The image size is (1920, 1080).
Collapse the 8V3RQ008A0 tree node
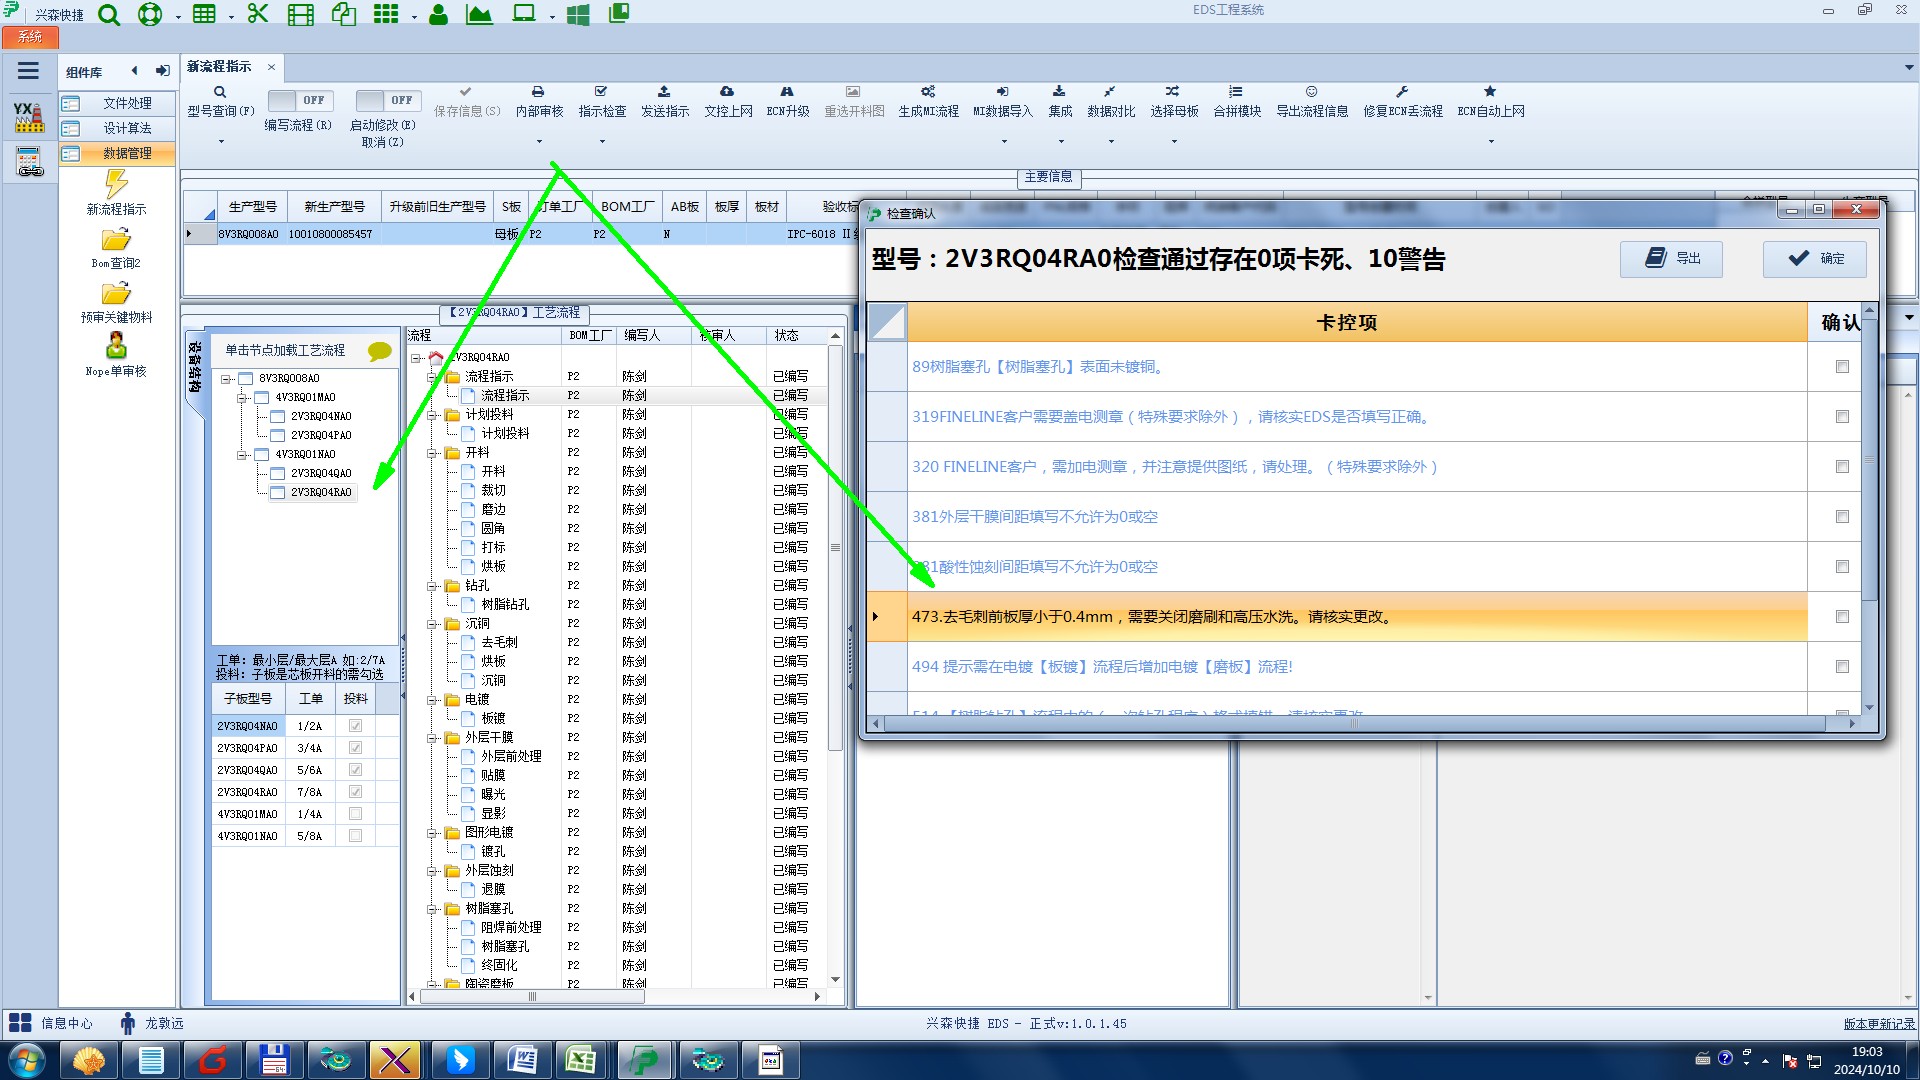pyautogui.click(x=226, y=379)
